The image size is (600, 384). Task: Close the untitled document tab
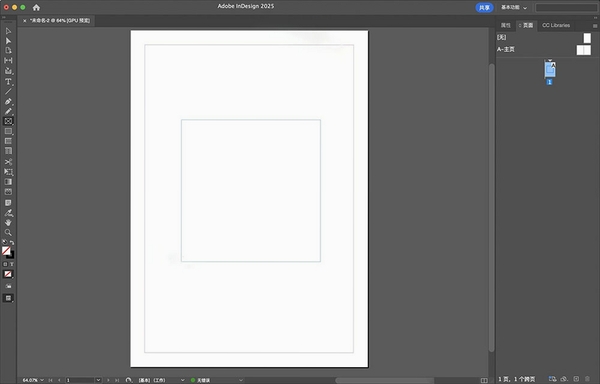click(x=24, y=21)
